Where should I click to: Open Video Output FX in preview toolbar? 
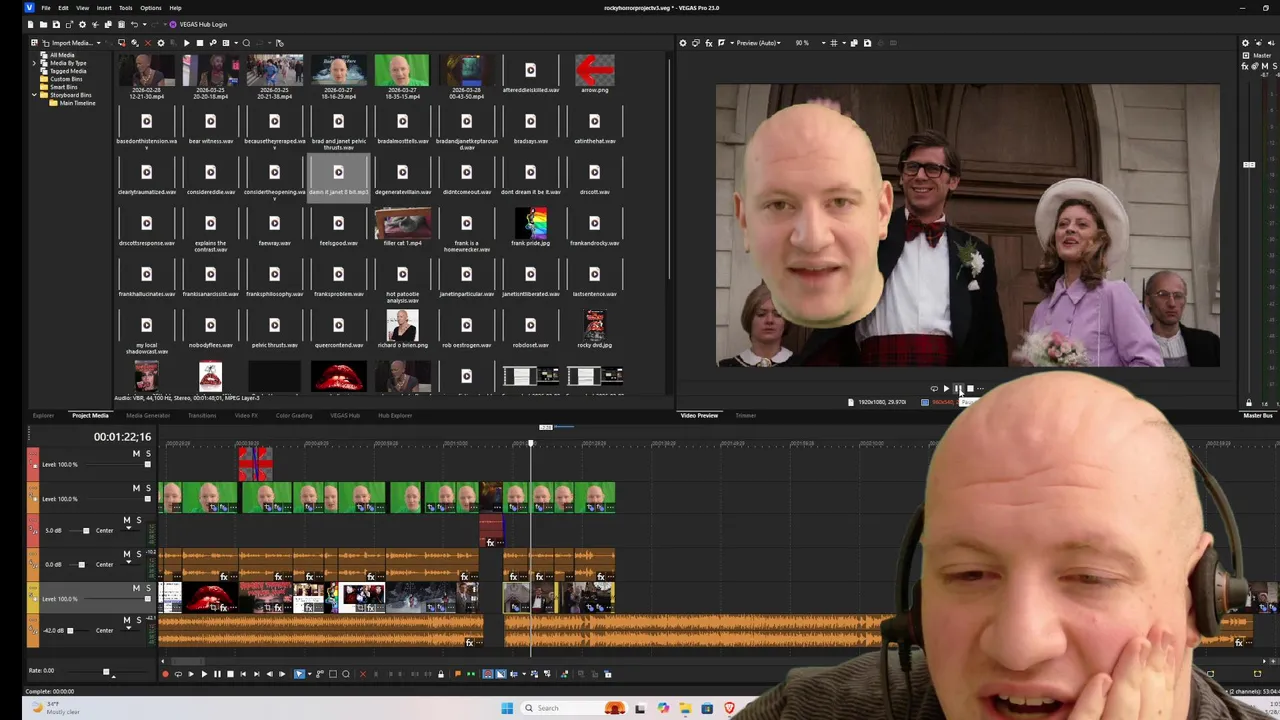(x=709, y=43)
